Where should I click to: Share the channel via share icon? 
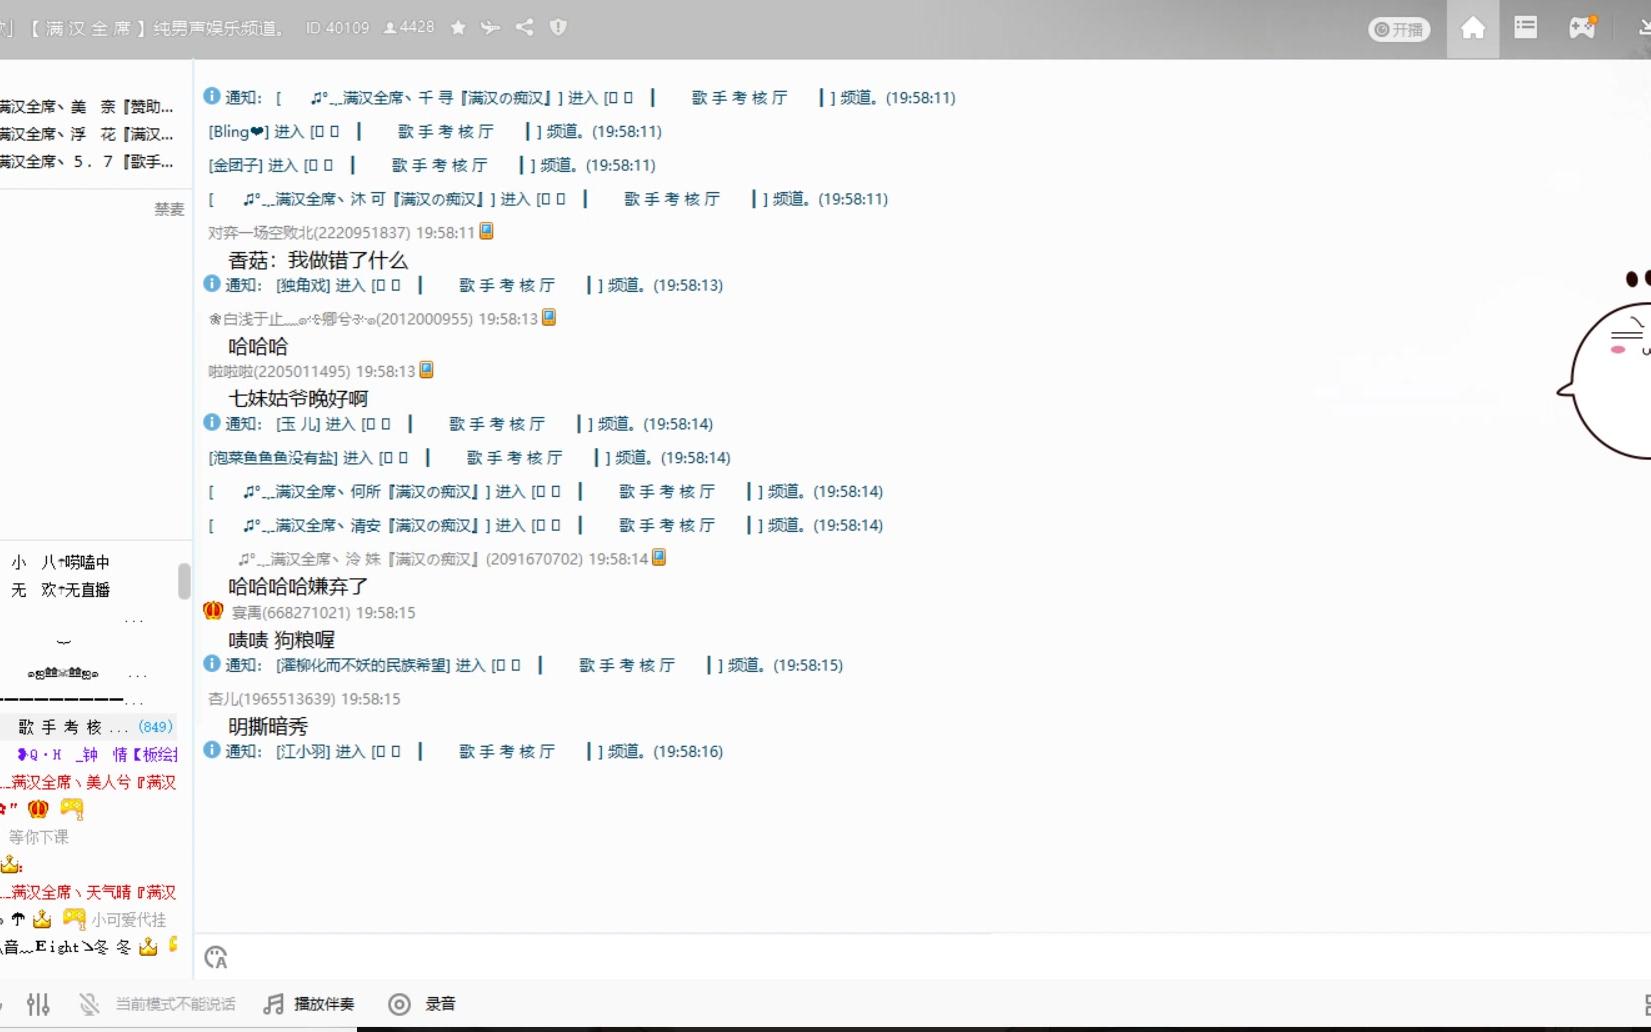point(524,28)
